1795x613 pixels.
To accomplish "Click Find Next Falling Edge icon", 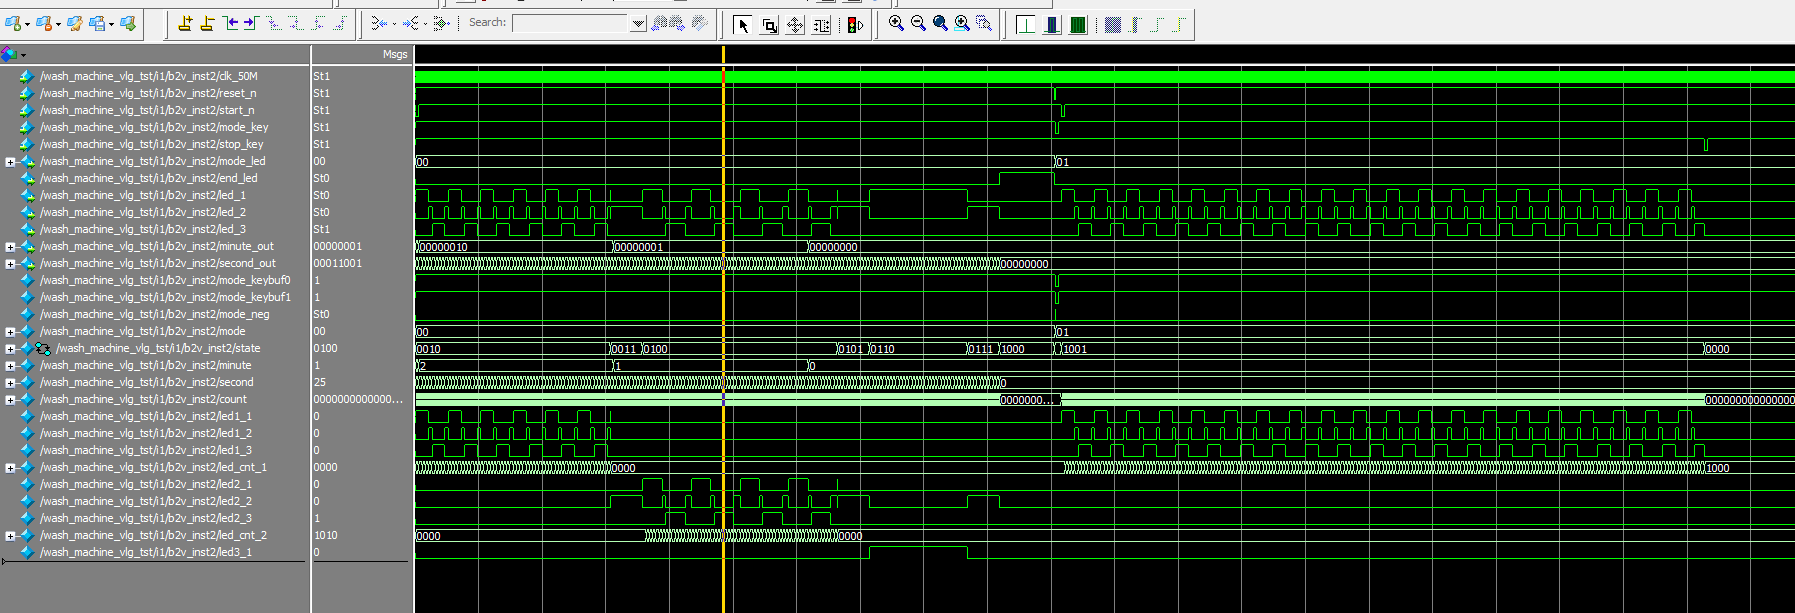I will click(296, 23).
